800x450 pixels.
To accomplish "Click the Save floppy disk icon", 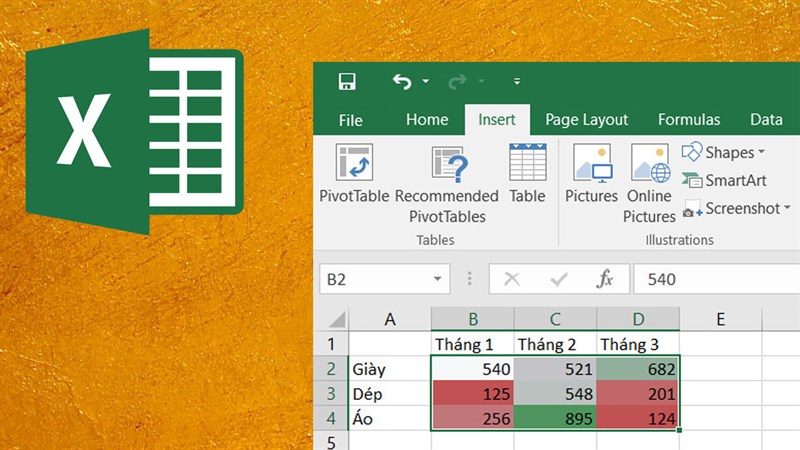I will click(x=347, y=82).
